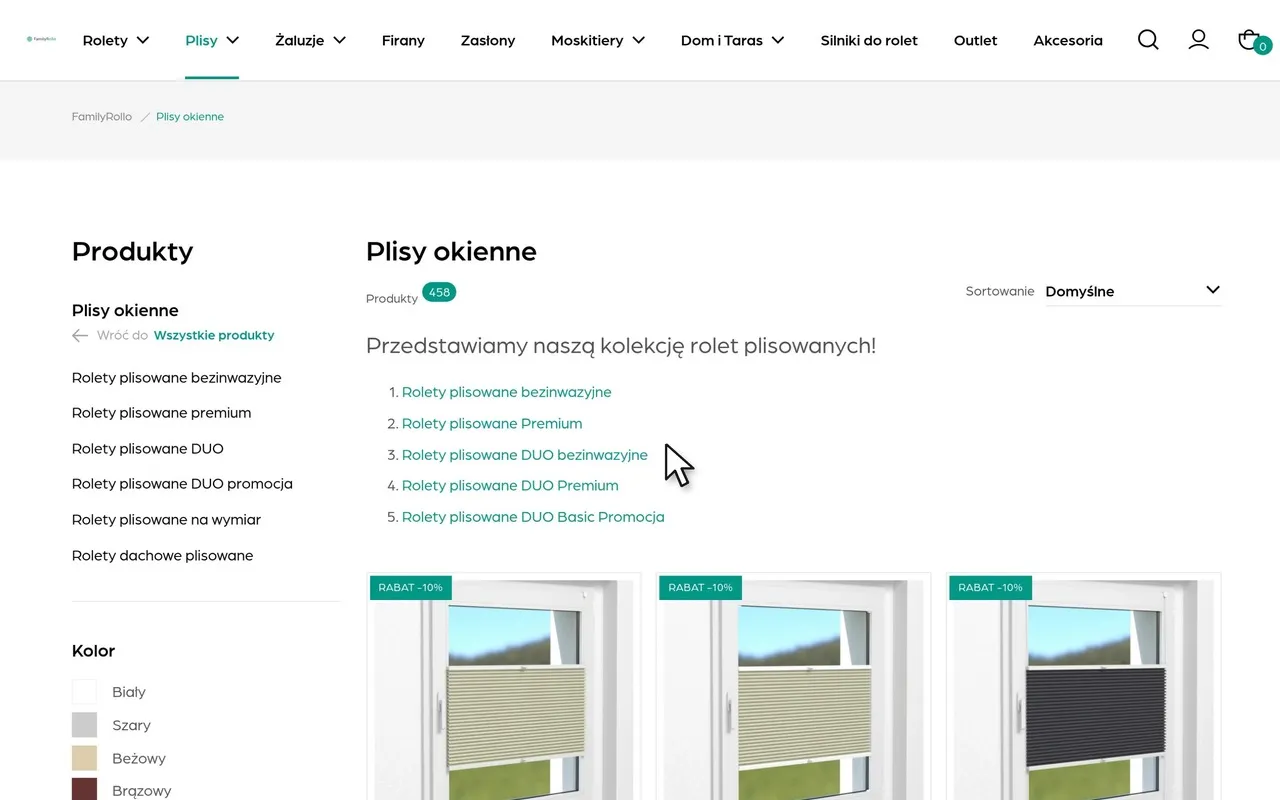Expand the Dom i Taras menu chevron
The height and width of the screenshot is (800, 1280).
tap(778, 40)
